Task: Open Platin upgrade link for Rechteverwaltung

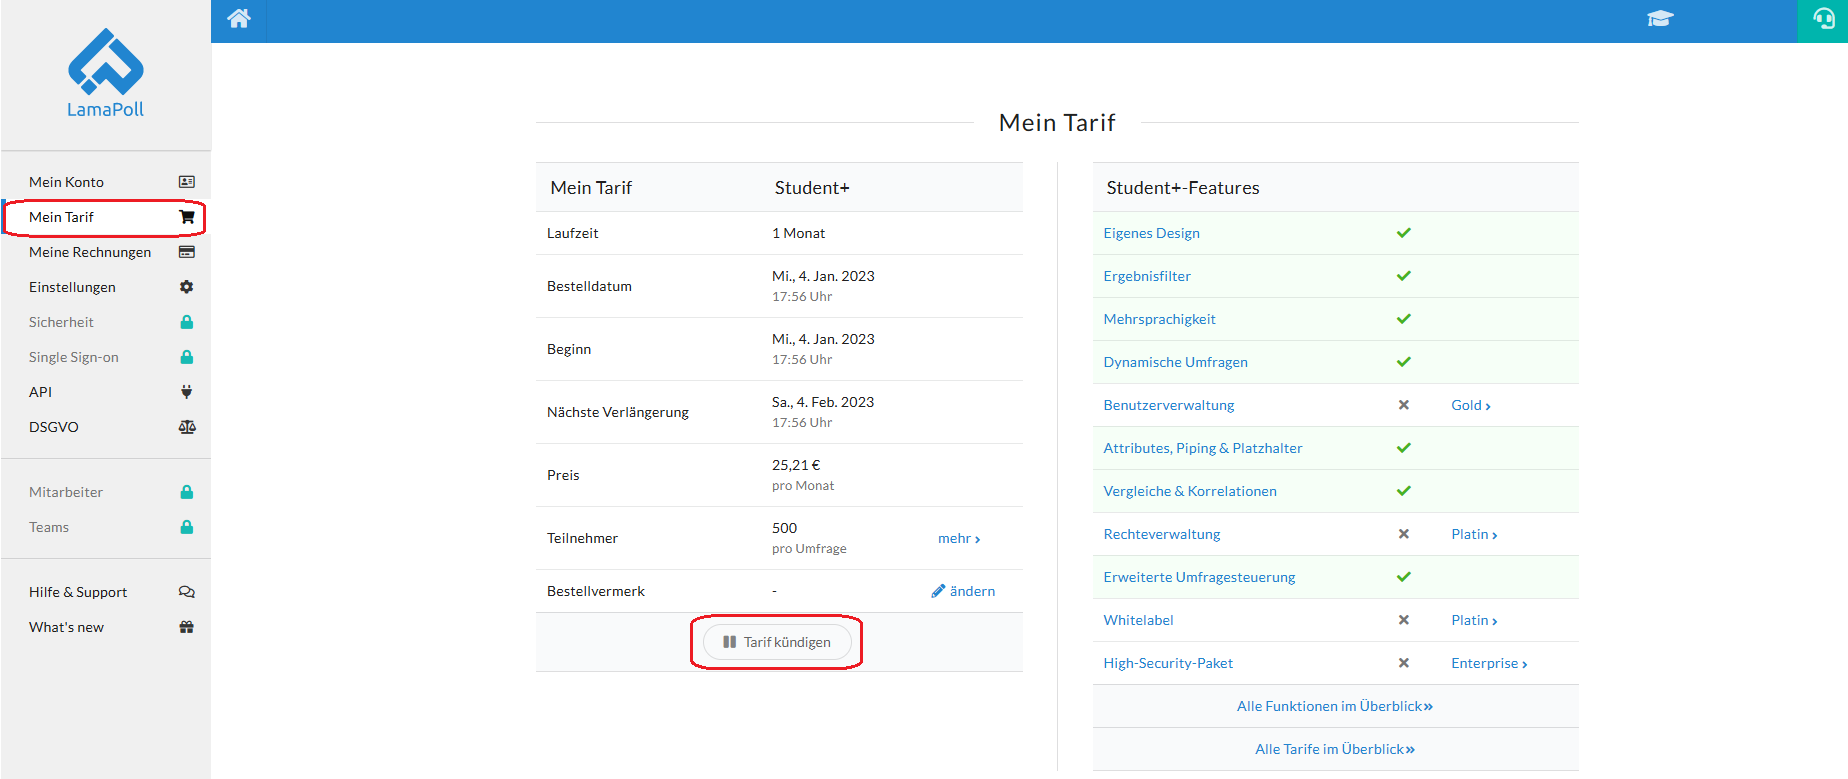Action: (x=1474, y=534)
